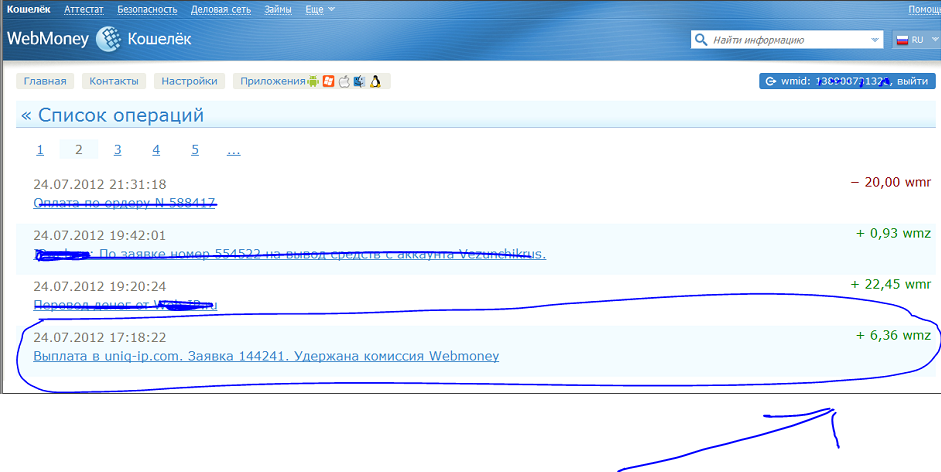Open the Займы menu link
Viewport: 941px width, 472px height.
278,10
